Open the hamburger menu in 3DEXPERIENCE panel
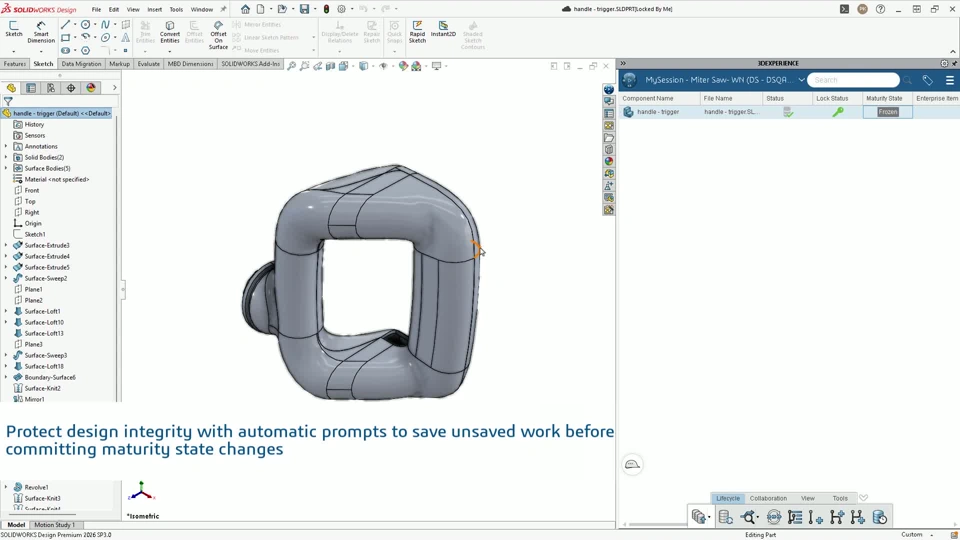Image resolution: width=960 pixels, height=540 pixels. pyautogui.click(x=950, y=80)
